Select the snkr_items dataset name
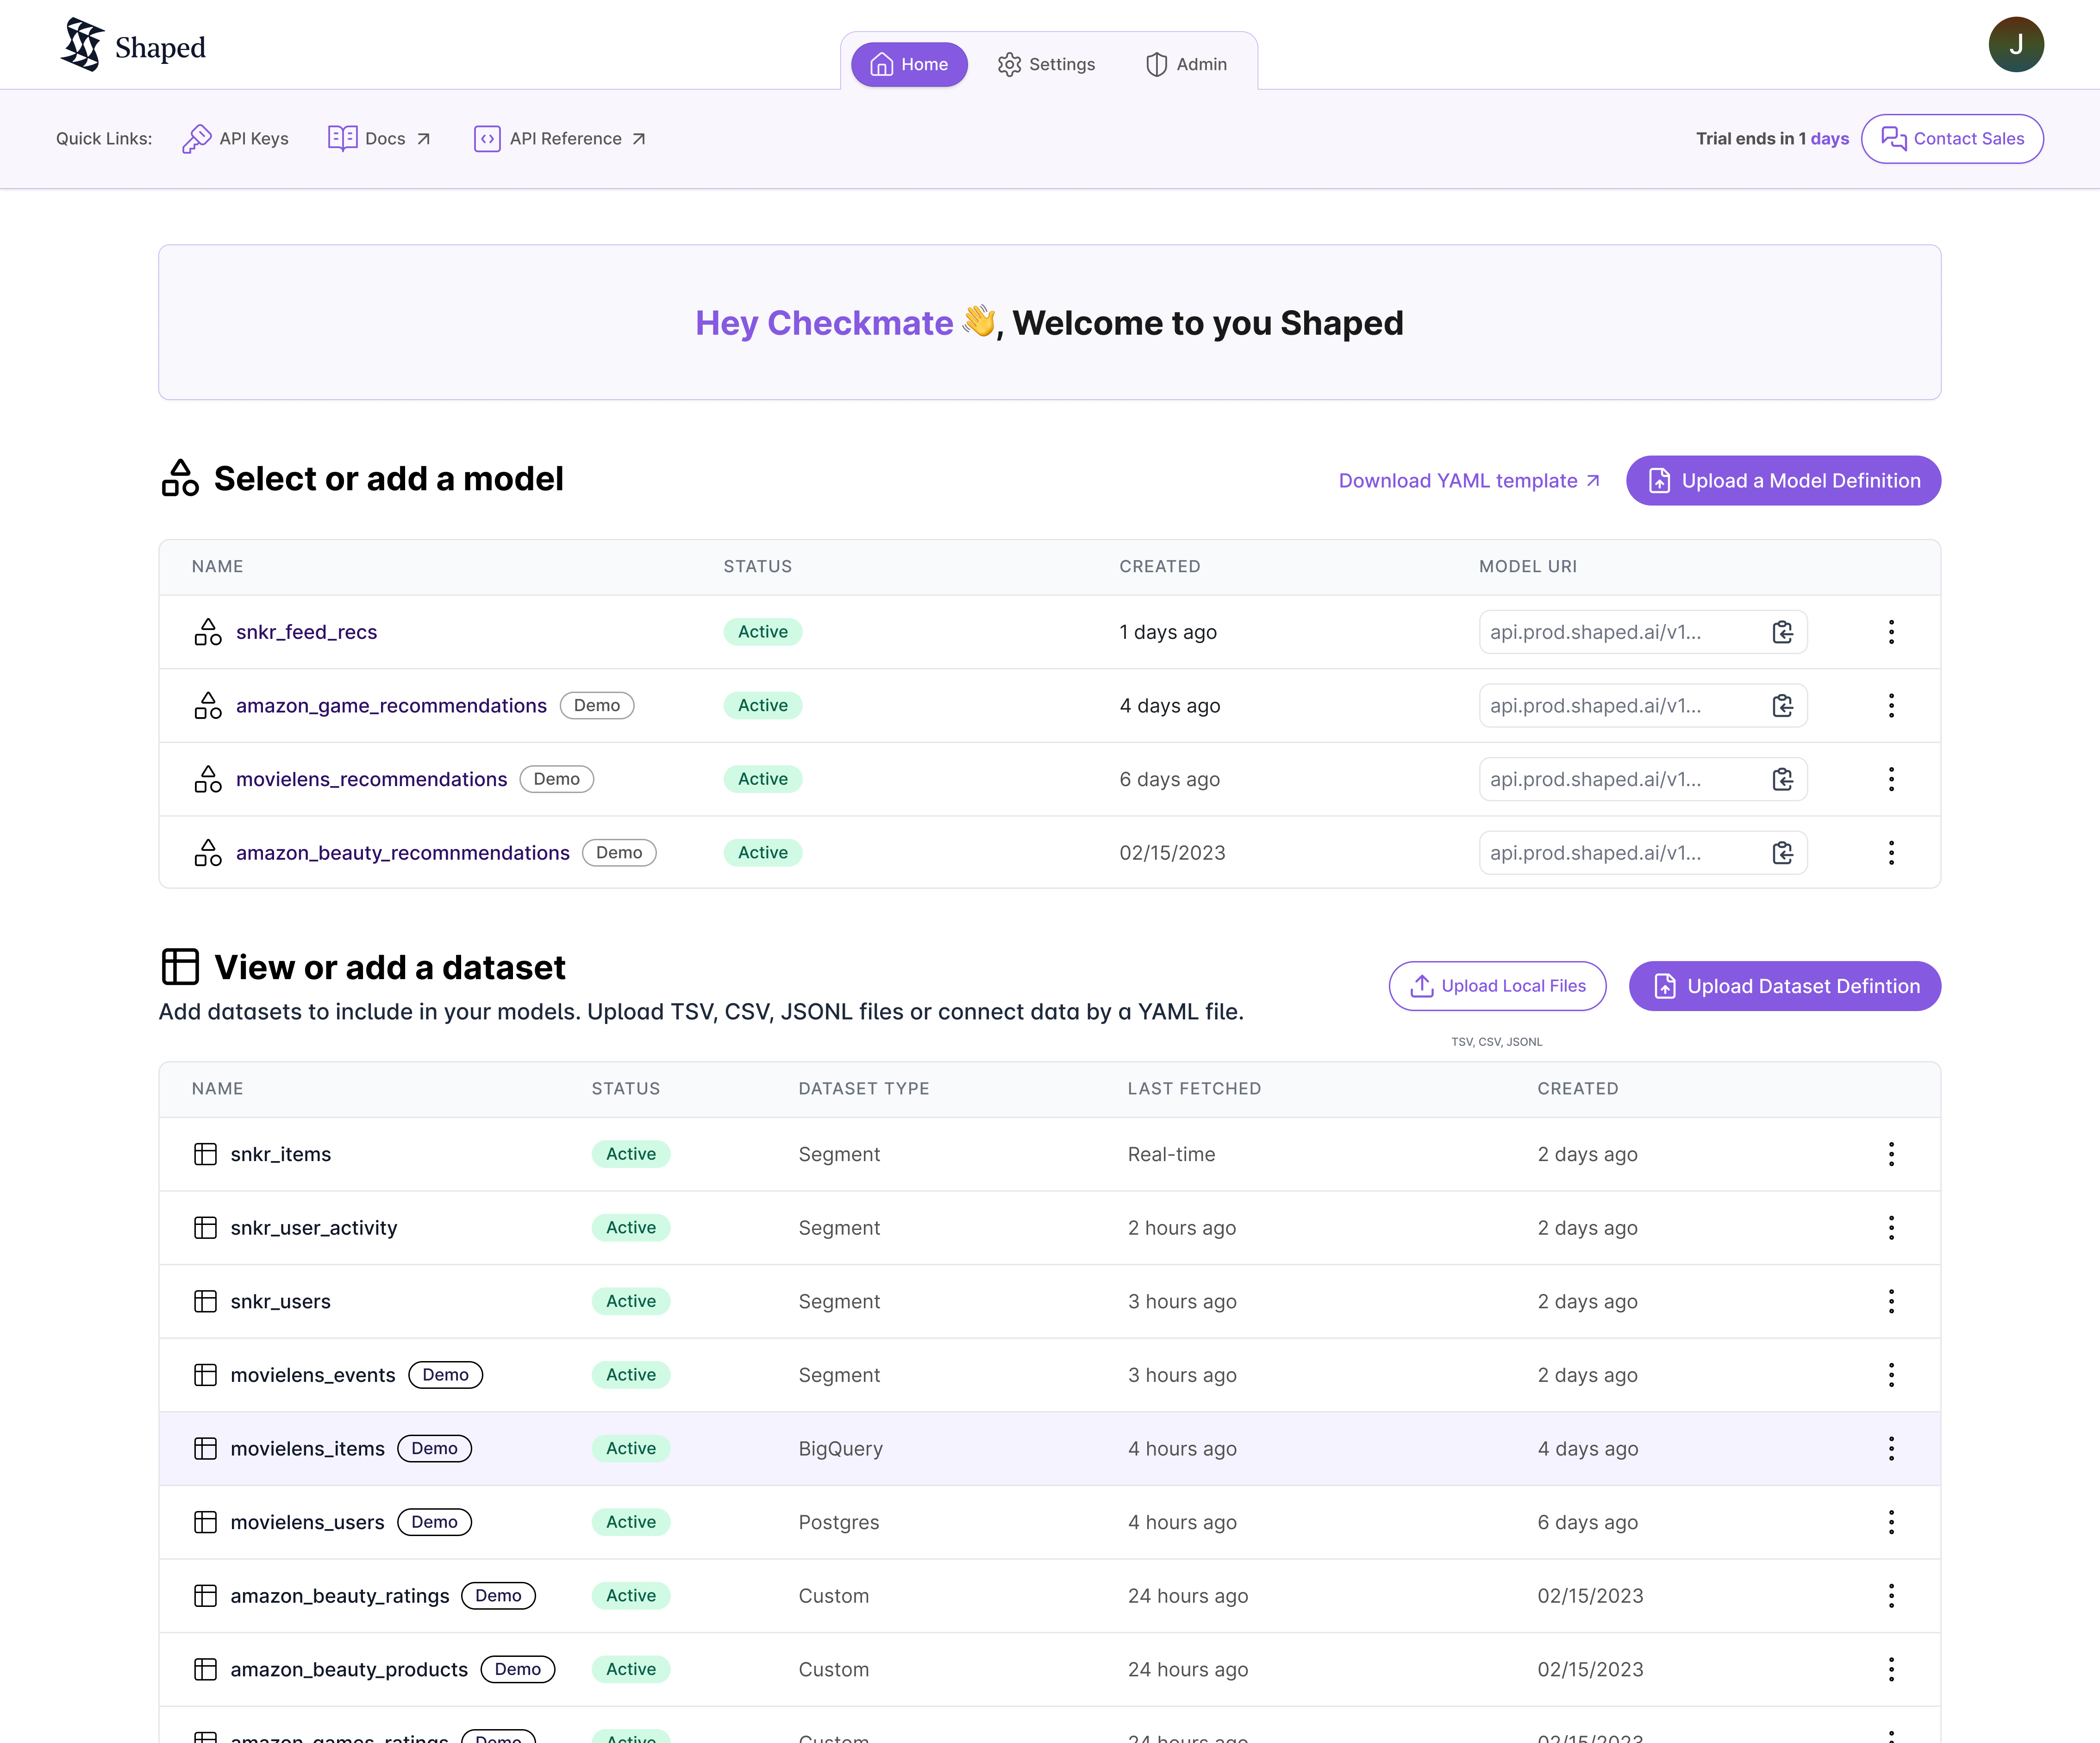2100x1743 pixels. coord(280,1154)
